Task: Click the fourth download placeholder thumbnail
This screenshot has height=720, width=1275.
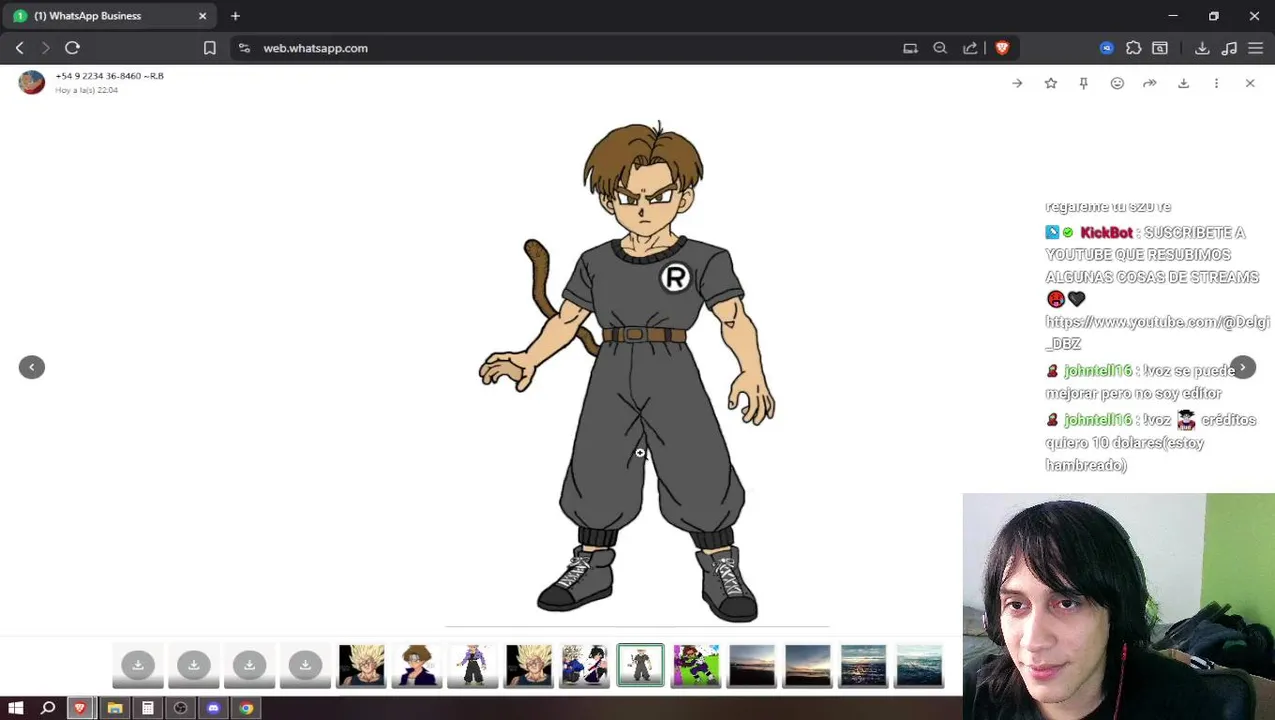Action: (305, 666)
